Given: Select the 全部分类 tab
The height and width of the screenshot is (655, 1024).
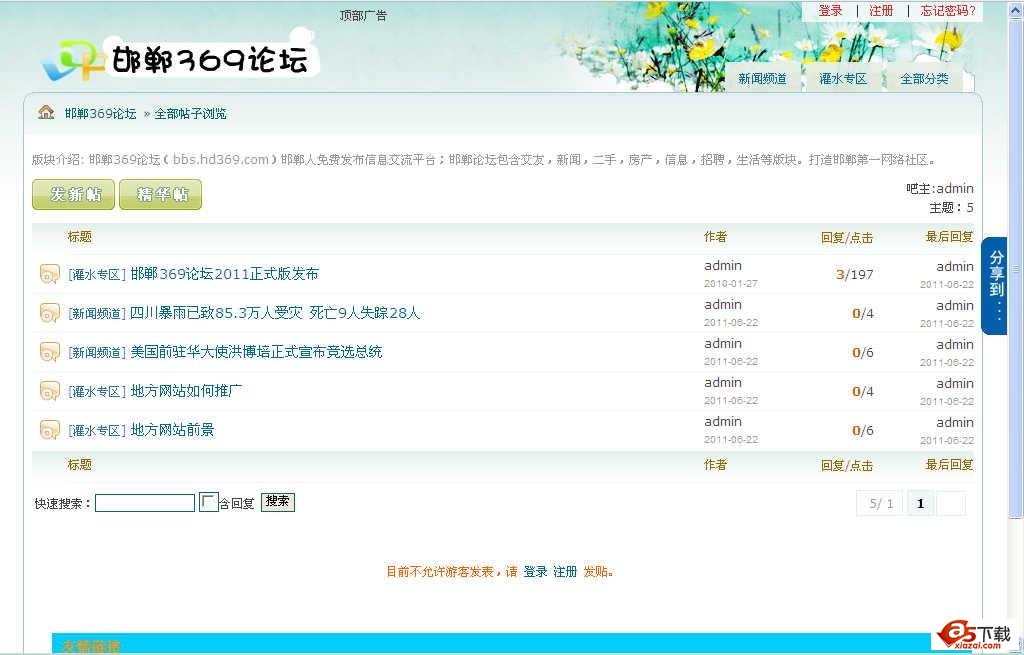Looking at the screenshot, I should pyautogui.click(x=924, y=79).
